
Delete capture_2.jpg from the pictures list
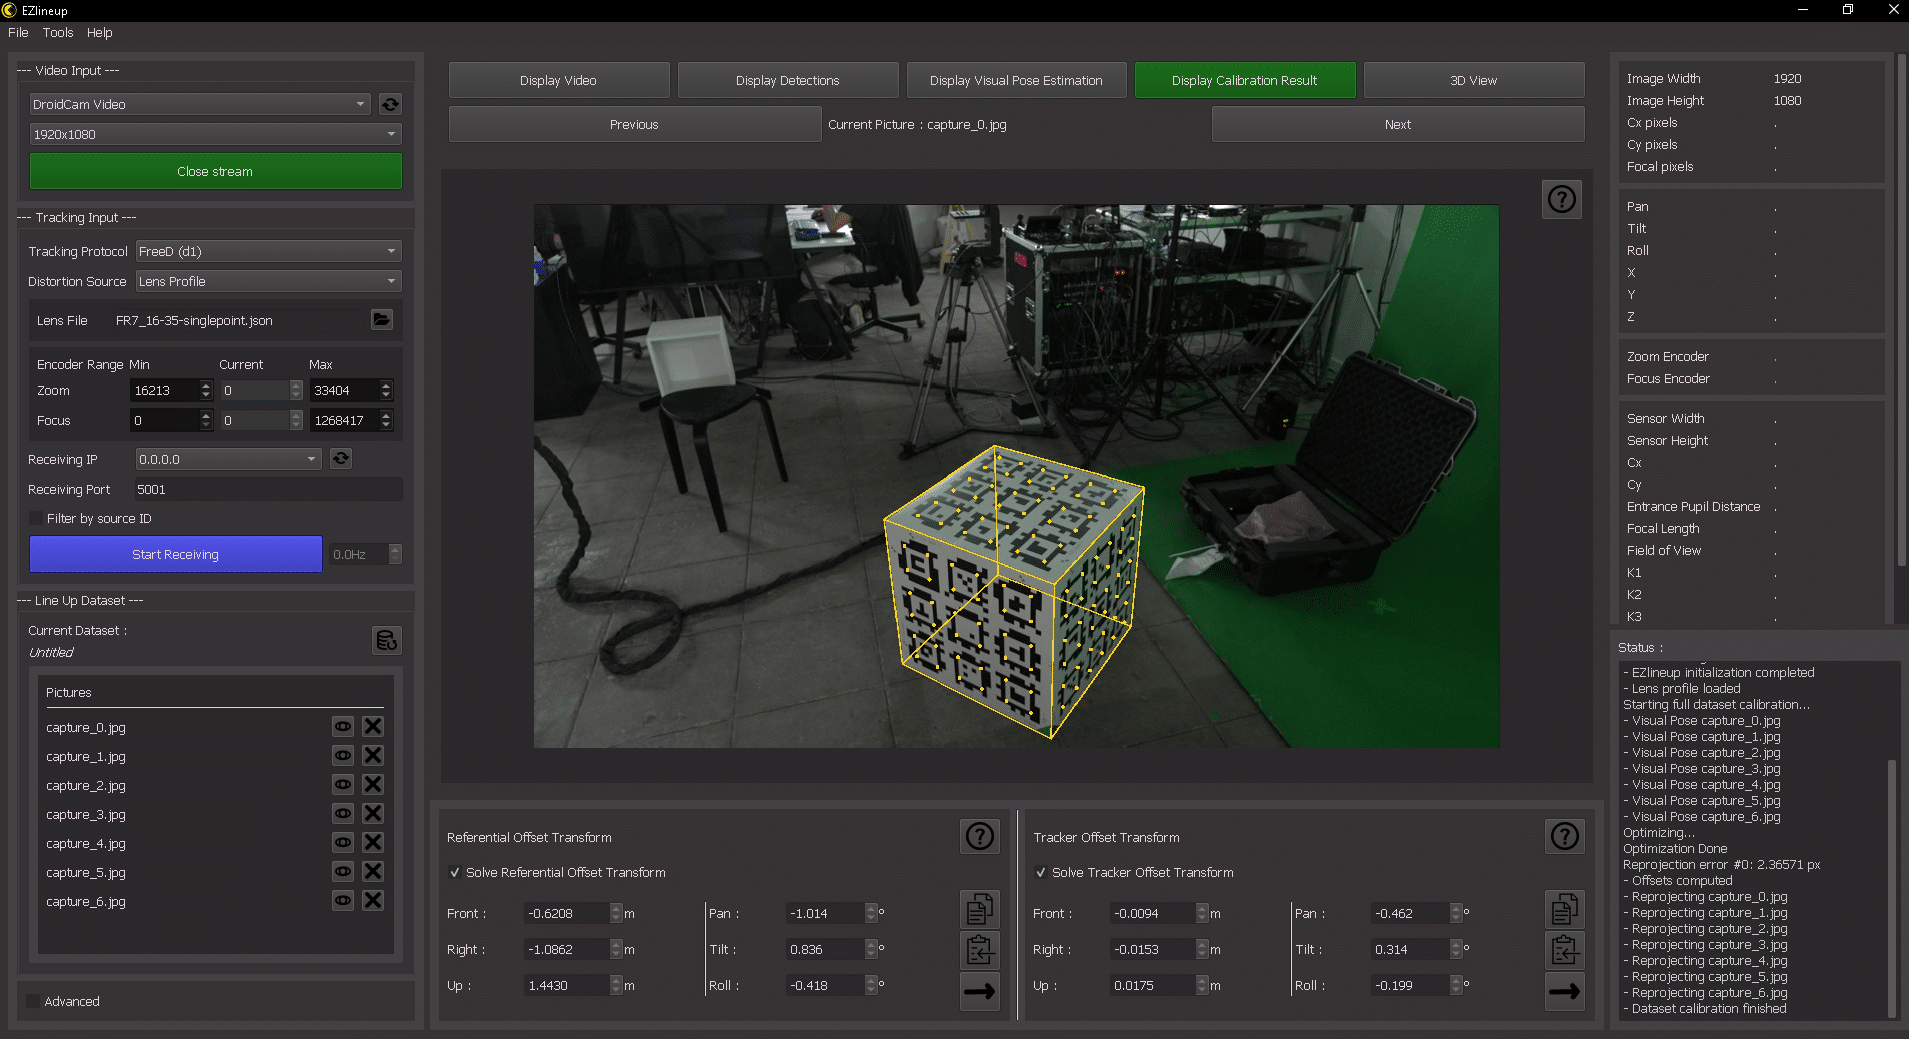point(373,785)
